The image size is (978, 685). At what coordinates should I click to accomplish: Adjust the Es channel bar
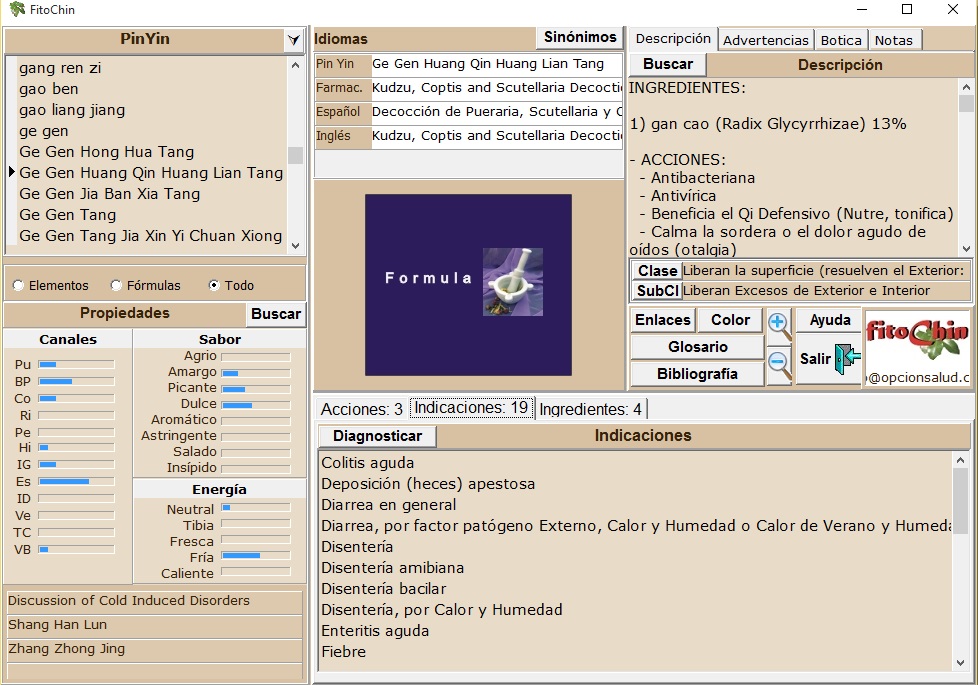point(76,482)
